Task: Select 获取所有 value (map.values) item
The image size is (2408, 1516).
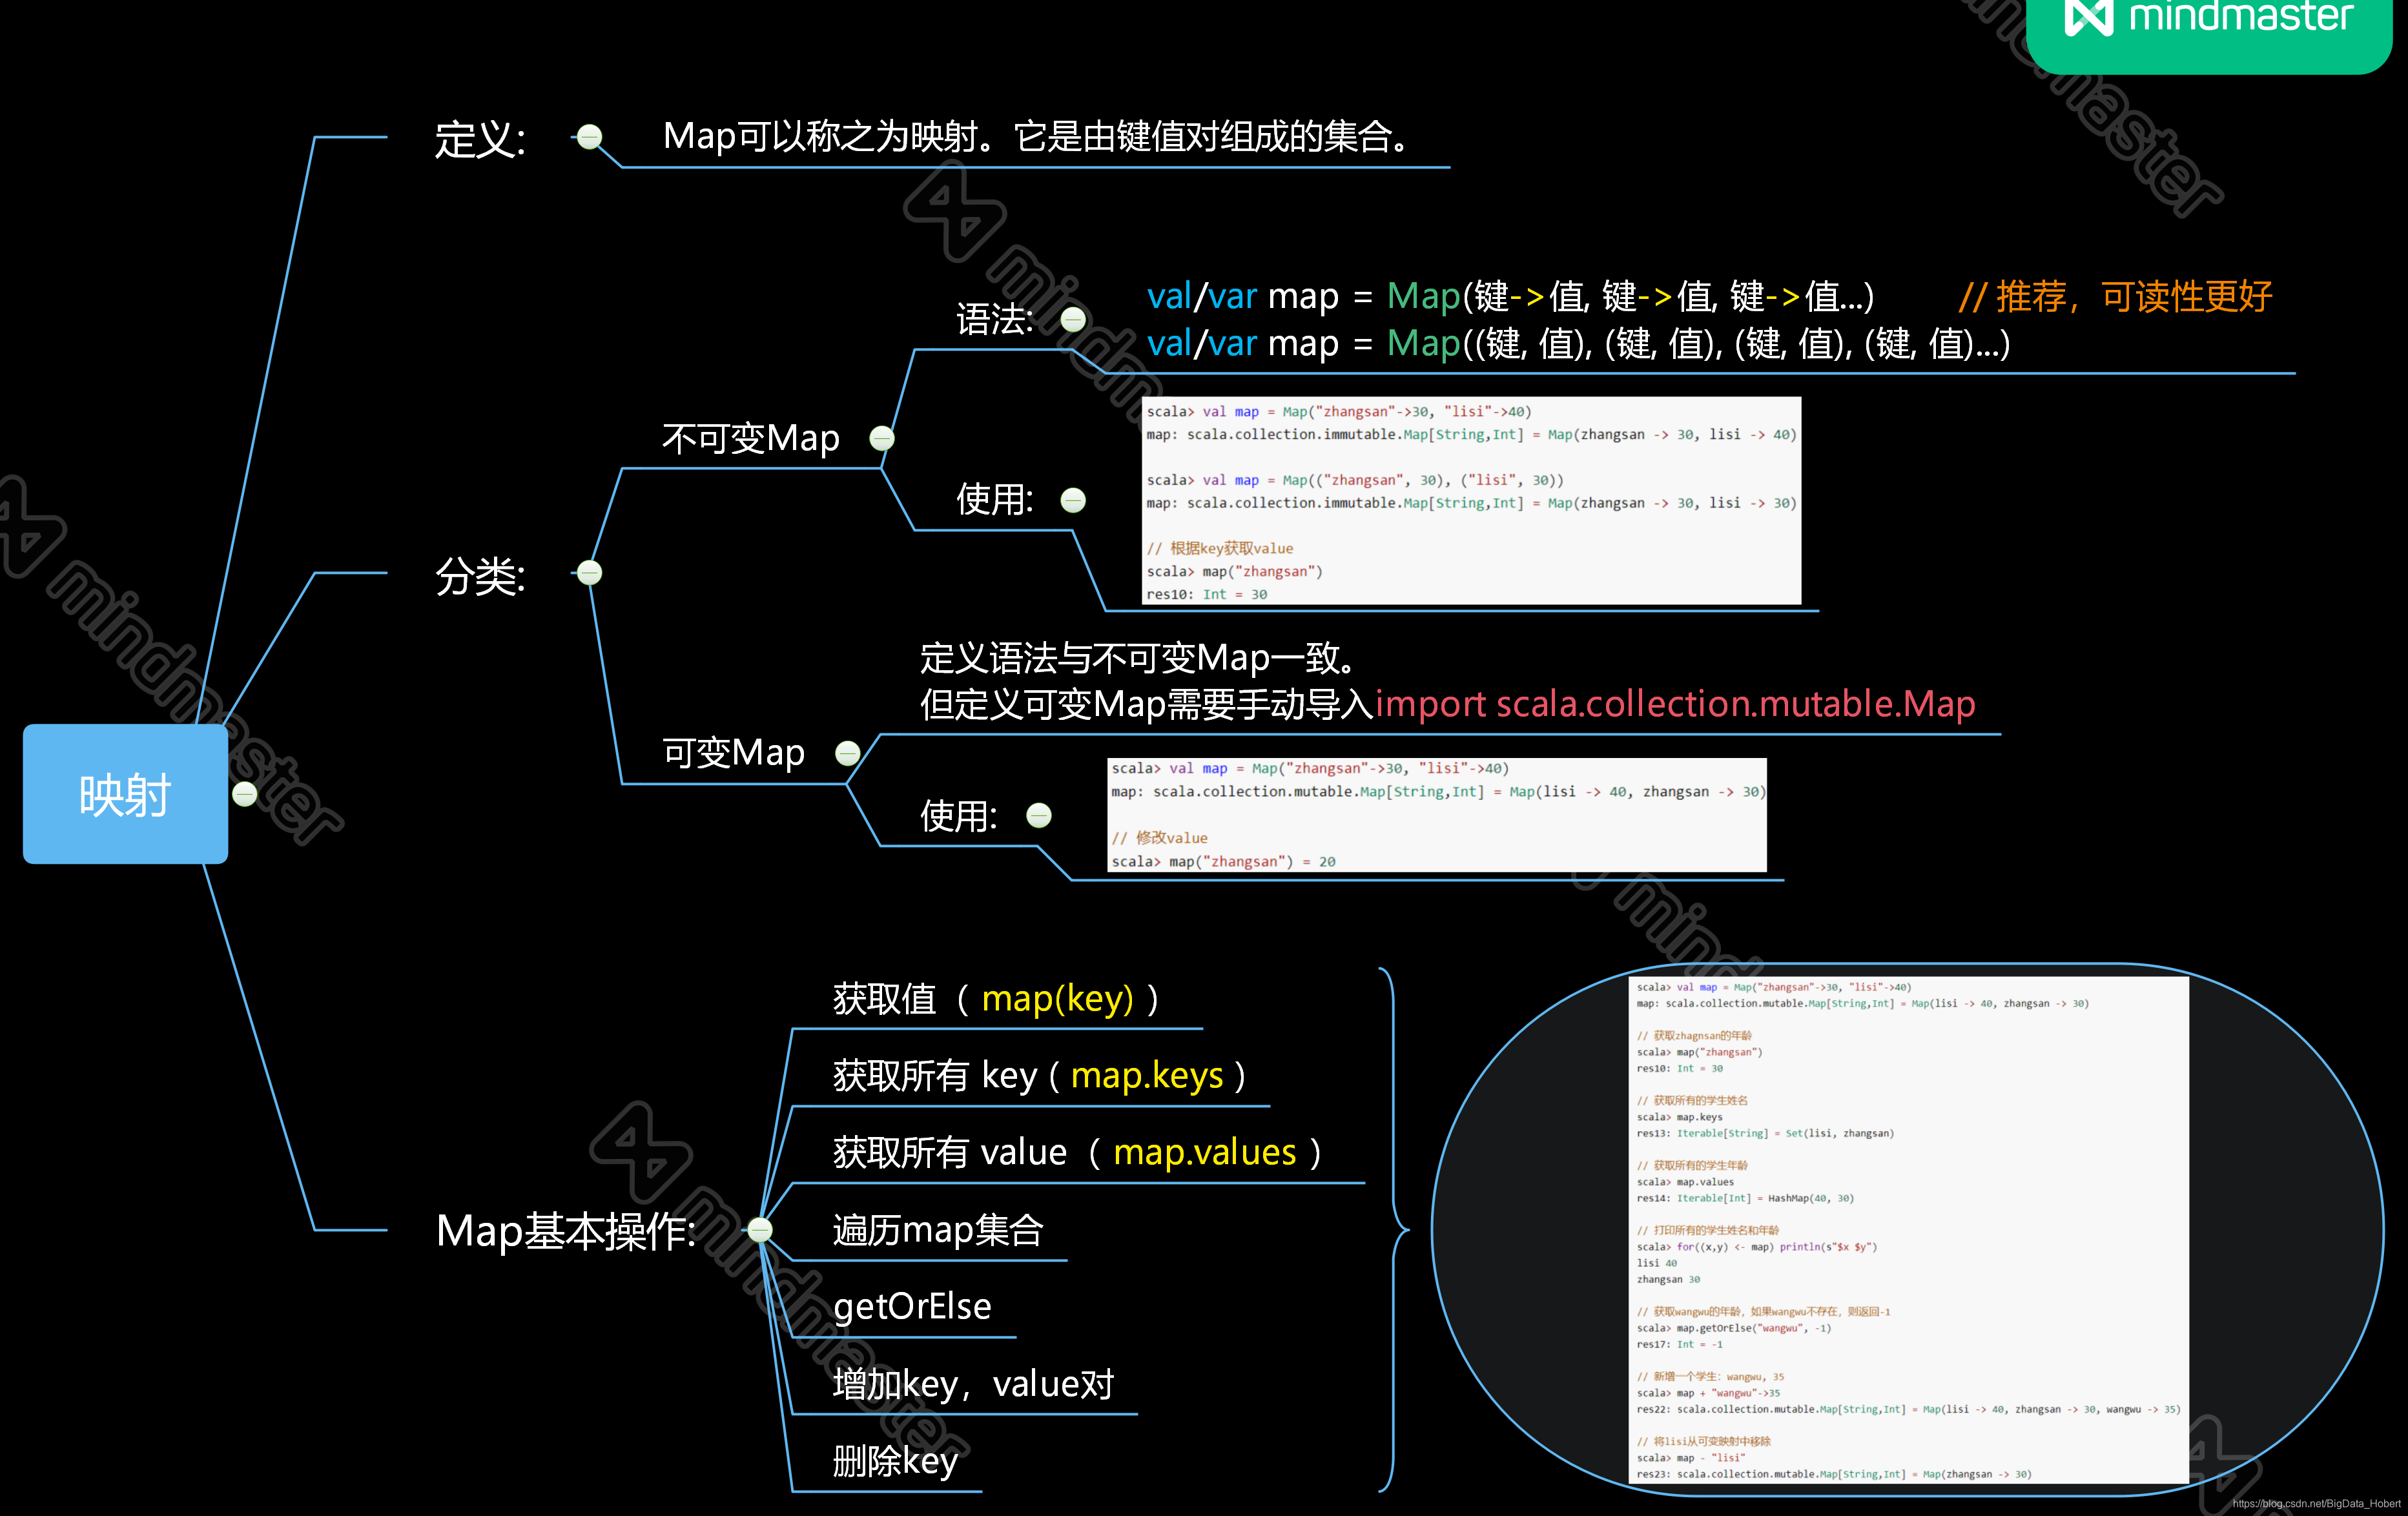Action: coord(1078,1153)
